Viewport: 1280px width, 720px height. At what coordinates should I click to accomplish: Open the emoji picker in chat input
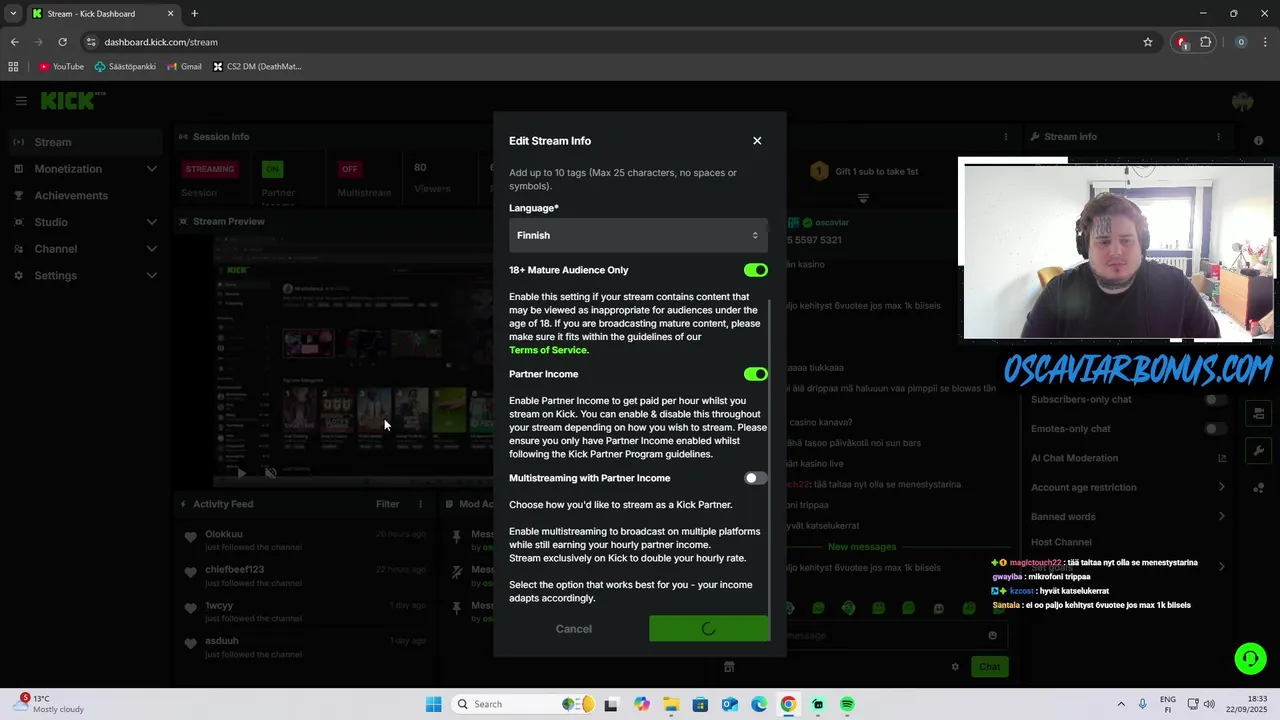992,635
